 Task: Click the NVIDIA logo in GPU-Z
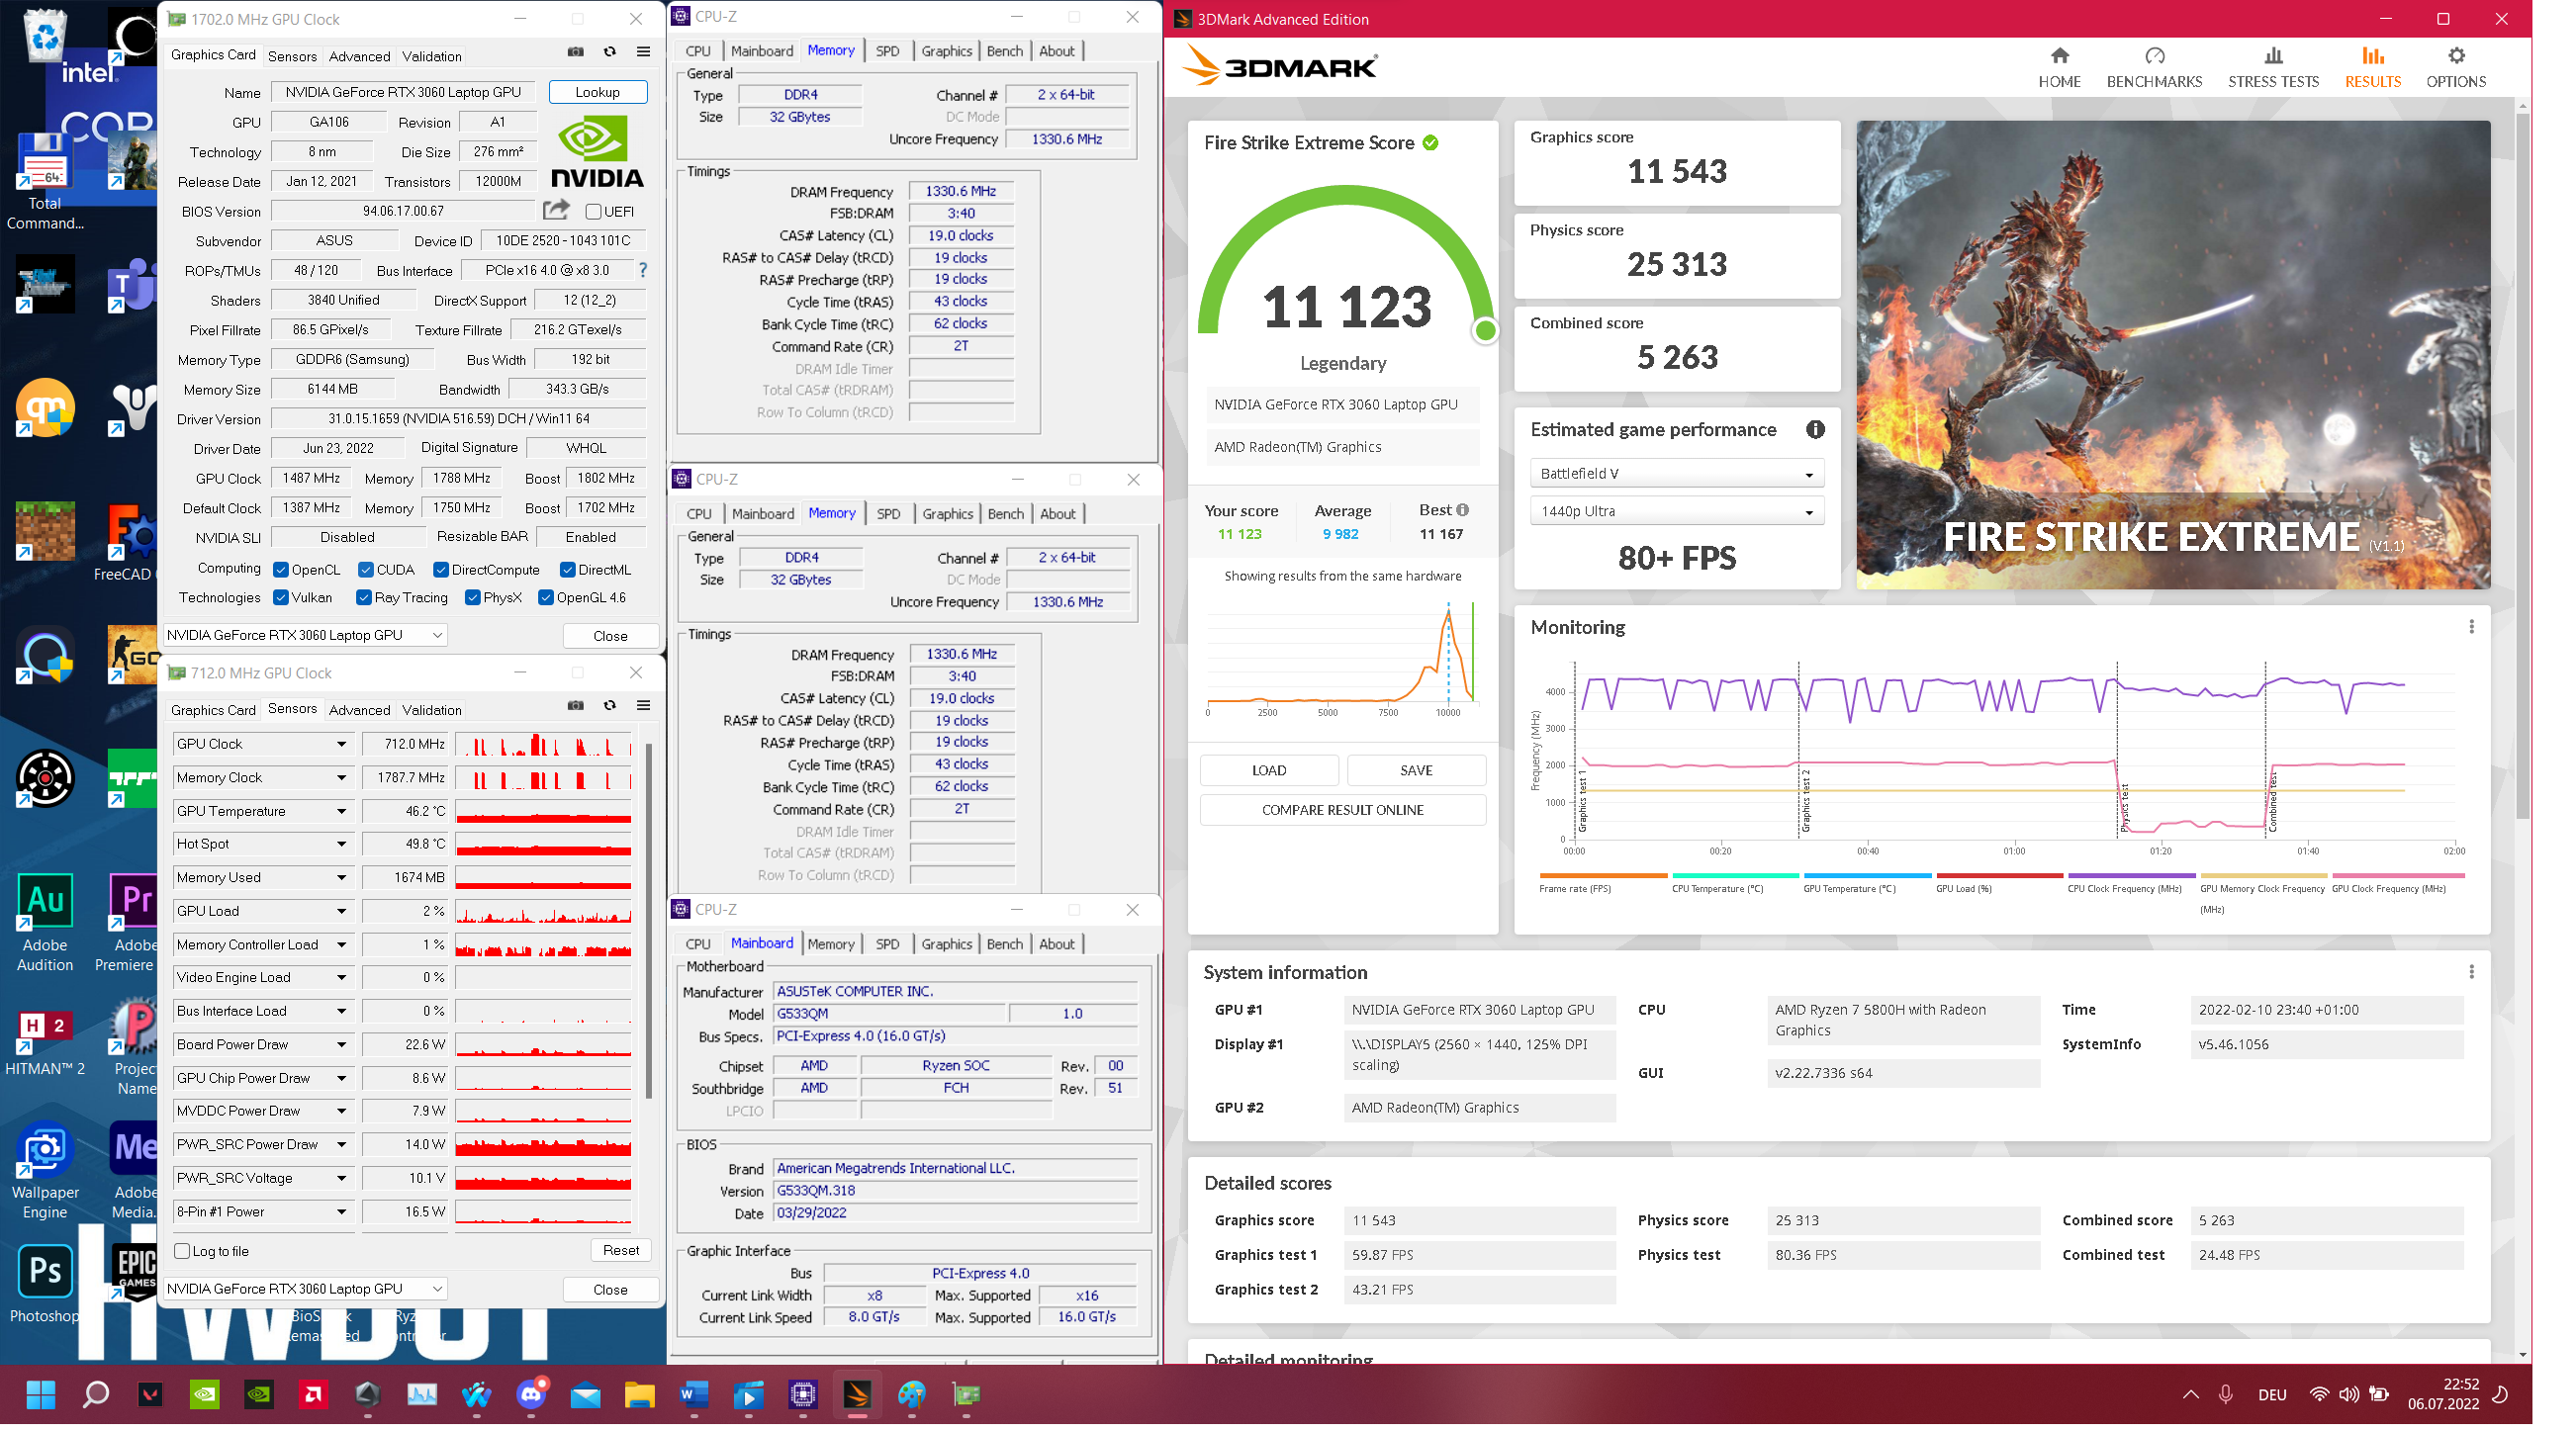(596, 152)
